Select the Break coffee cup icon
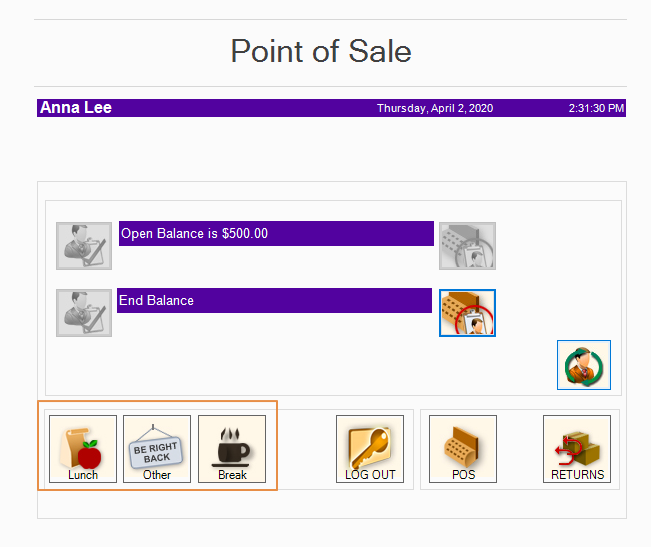Viewport: 651px width, 547px height. point(232,446)
